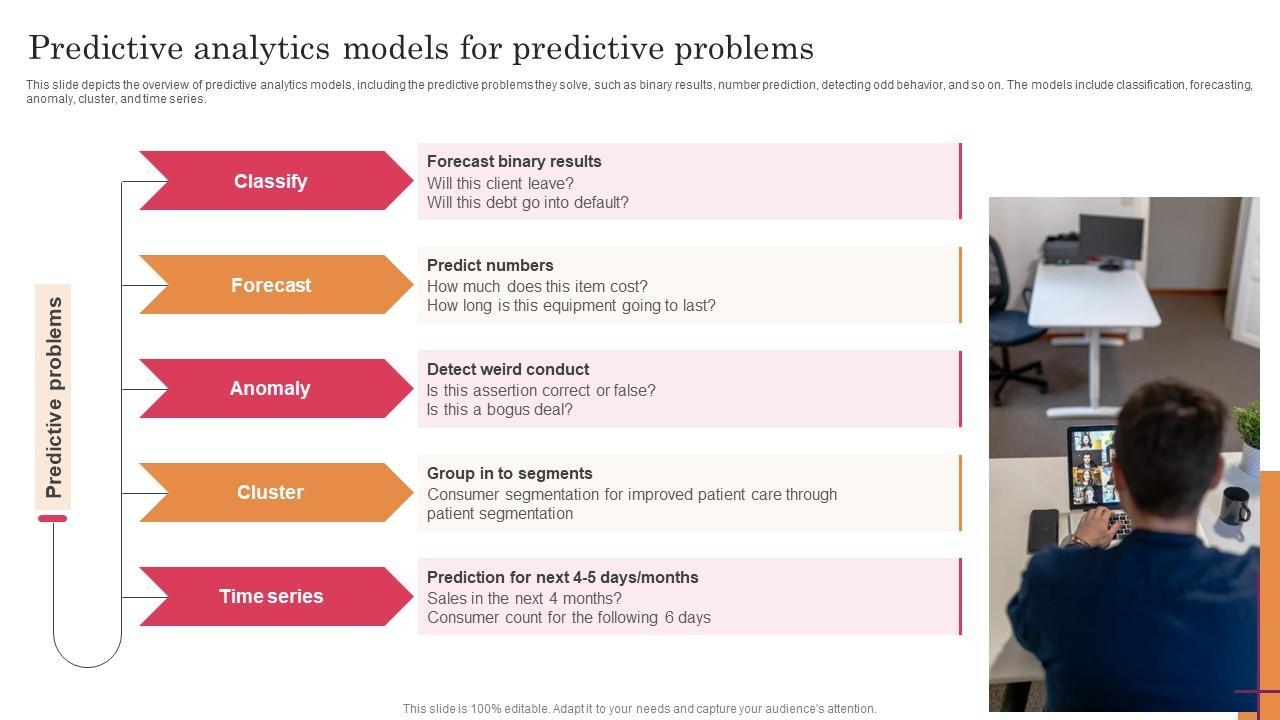The height and width of the screenshot is (720, 1280).
Task: Select the Predict numbers heading
Action: (490, 265)
